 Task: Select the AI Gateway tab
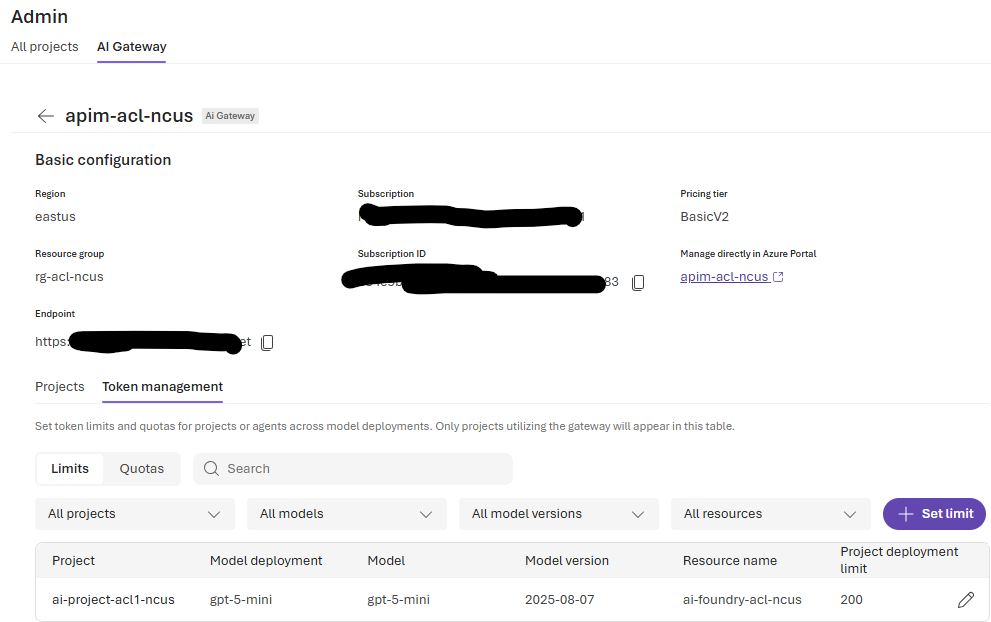[131, 47]
